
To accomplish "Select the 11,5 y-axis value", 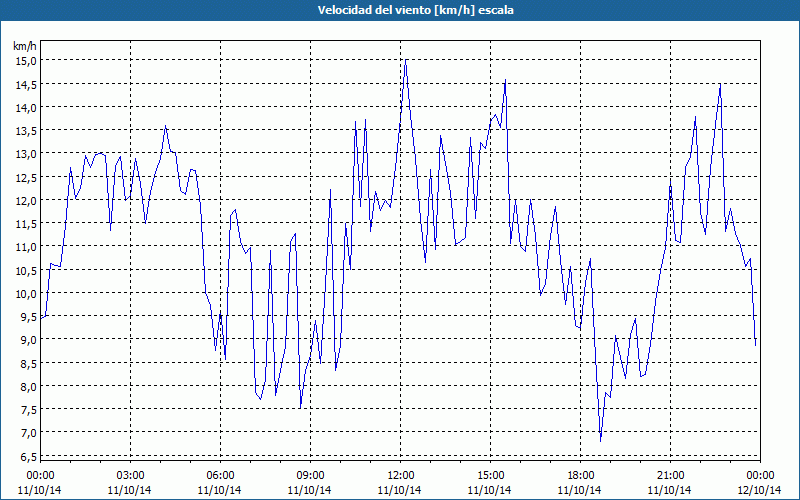I will pyautogui.click(x=26, y=224).
